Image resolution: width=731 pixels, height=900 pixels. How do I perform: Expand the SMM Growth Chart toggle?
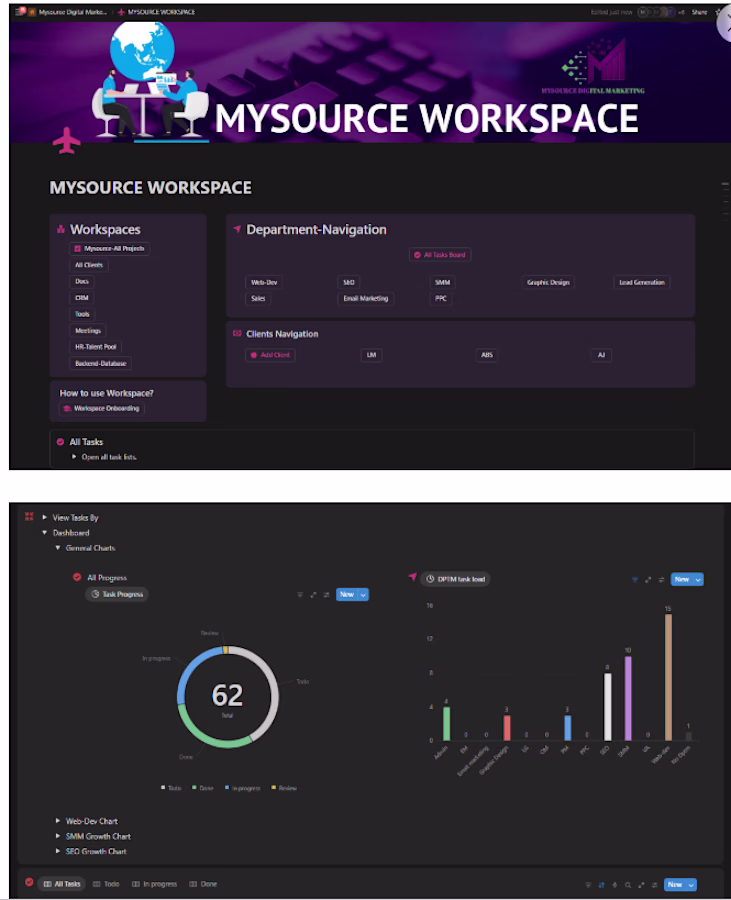[57, 836]
